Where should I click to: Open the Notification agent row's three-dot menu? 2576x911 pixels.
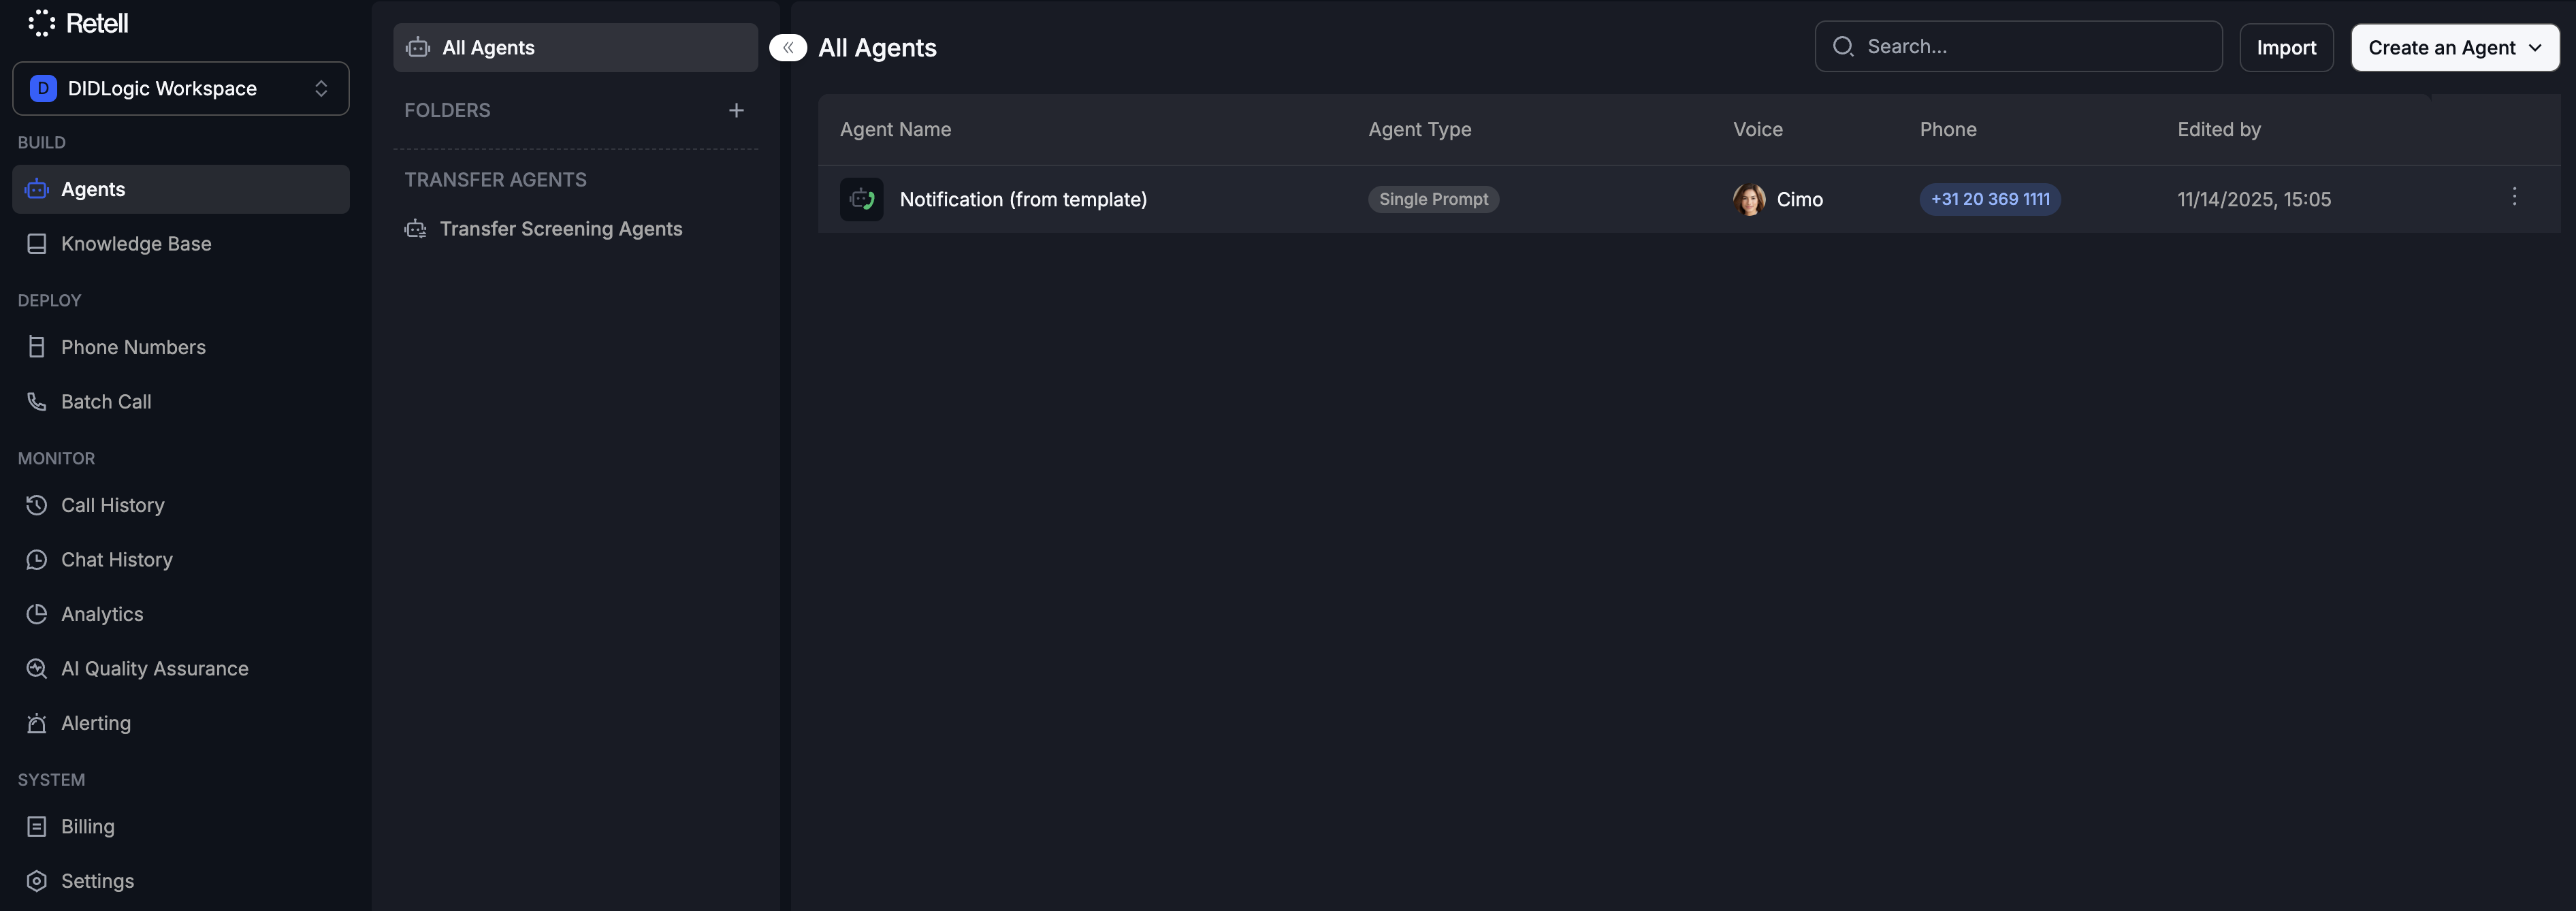click(2514, 197)
